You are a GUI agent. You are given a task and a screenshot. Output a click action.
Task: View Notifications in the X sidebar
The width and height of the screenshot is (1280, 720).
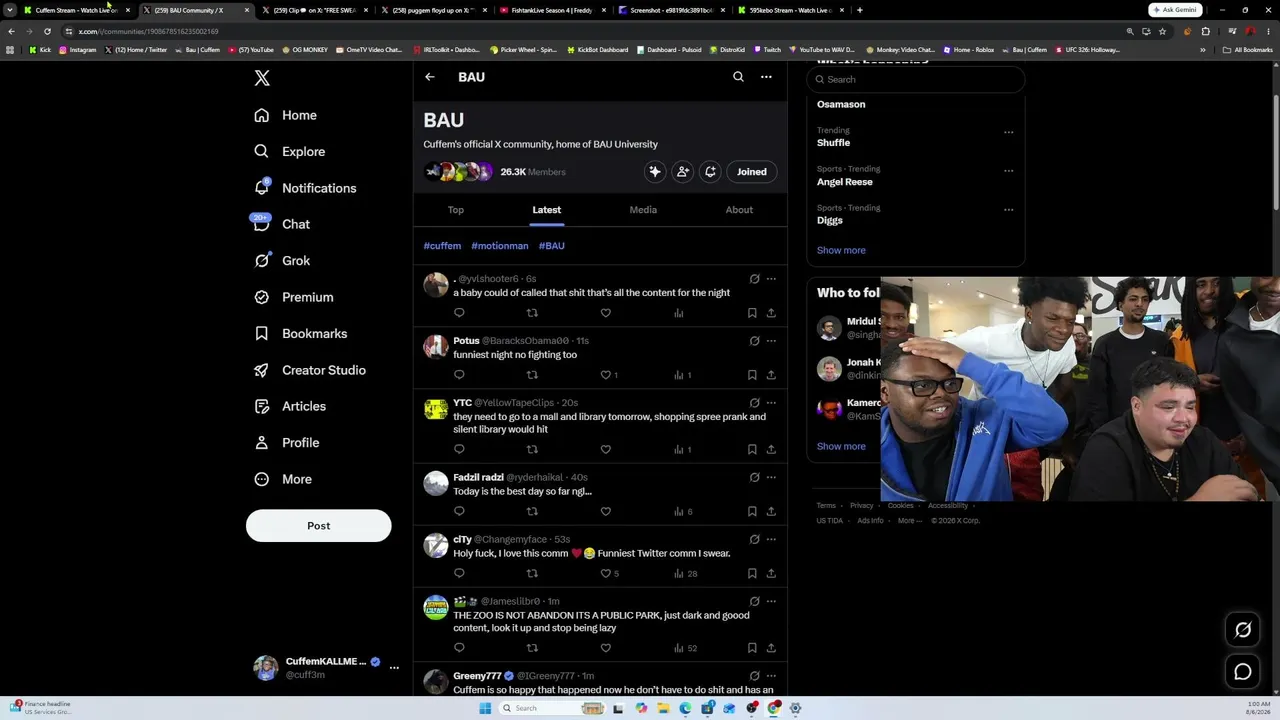[305, 188]
